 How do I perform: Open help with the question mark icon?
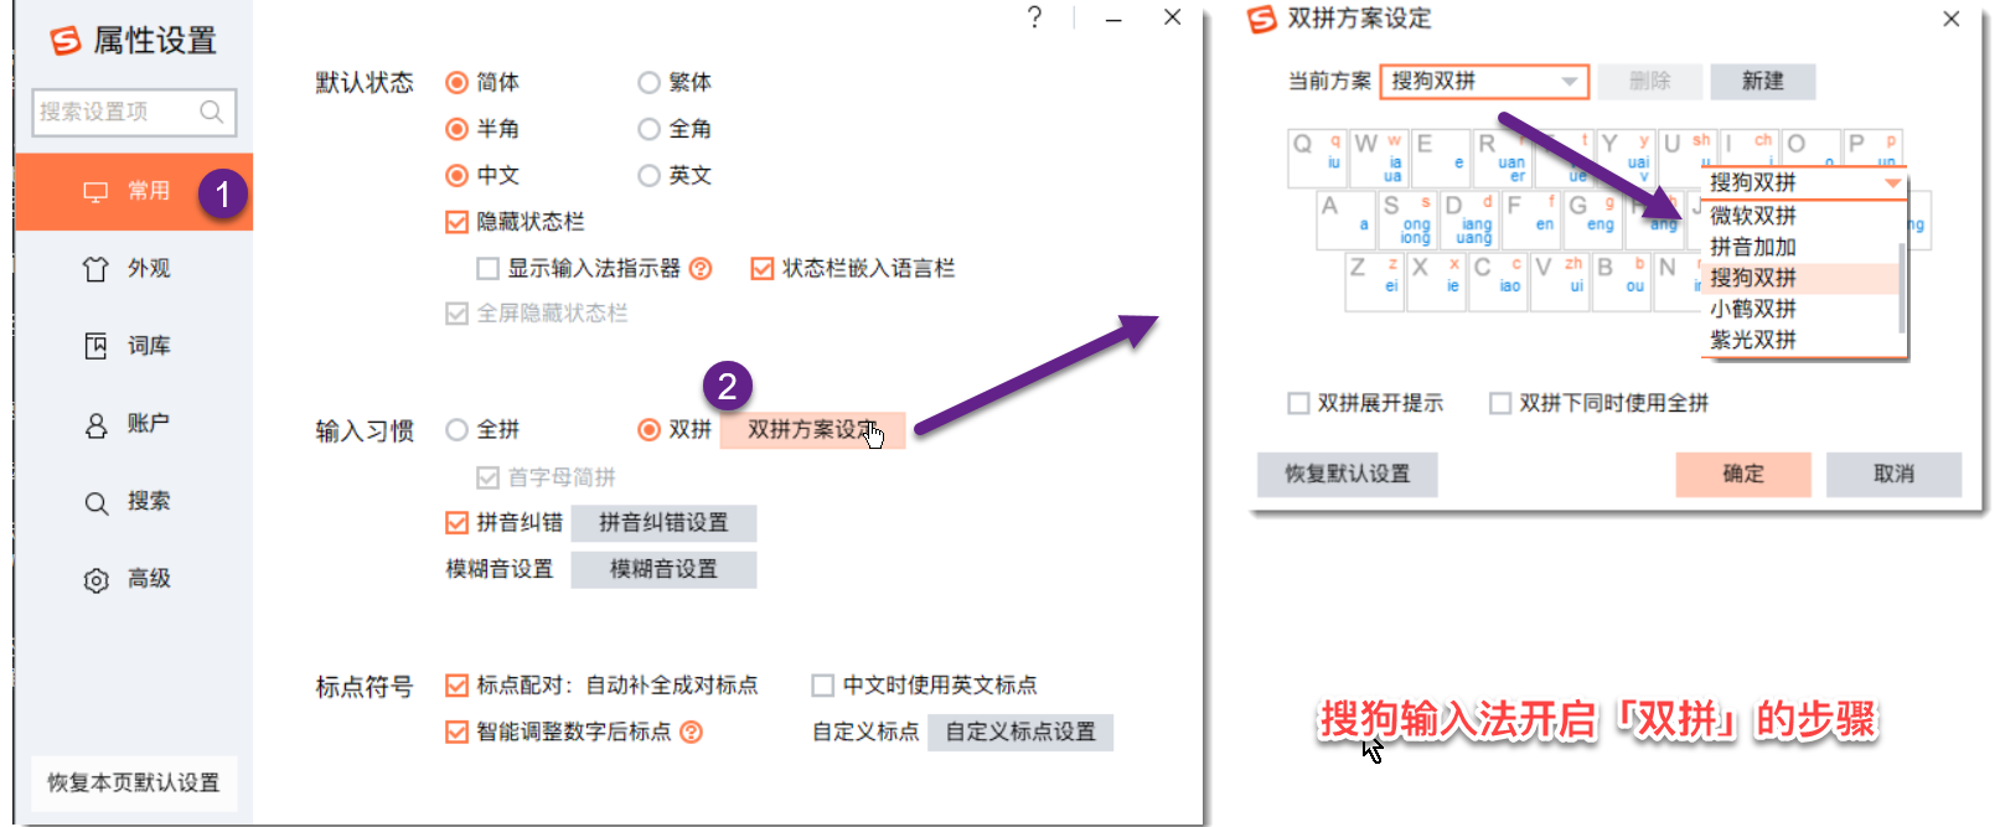[x=1035, y=17]
